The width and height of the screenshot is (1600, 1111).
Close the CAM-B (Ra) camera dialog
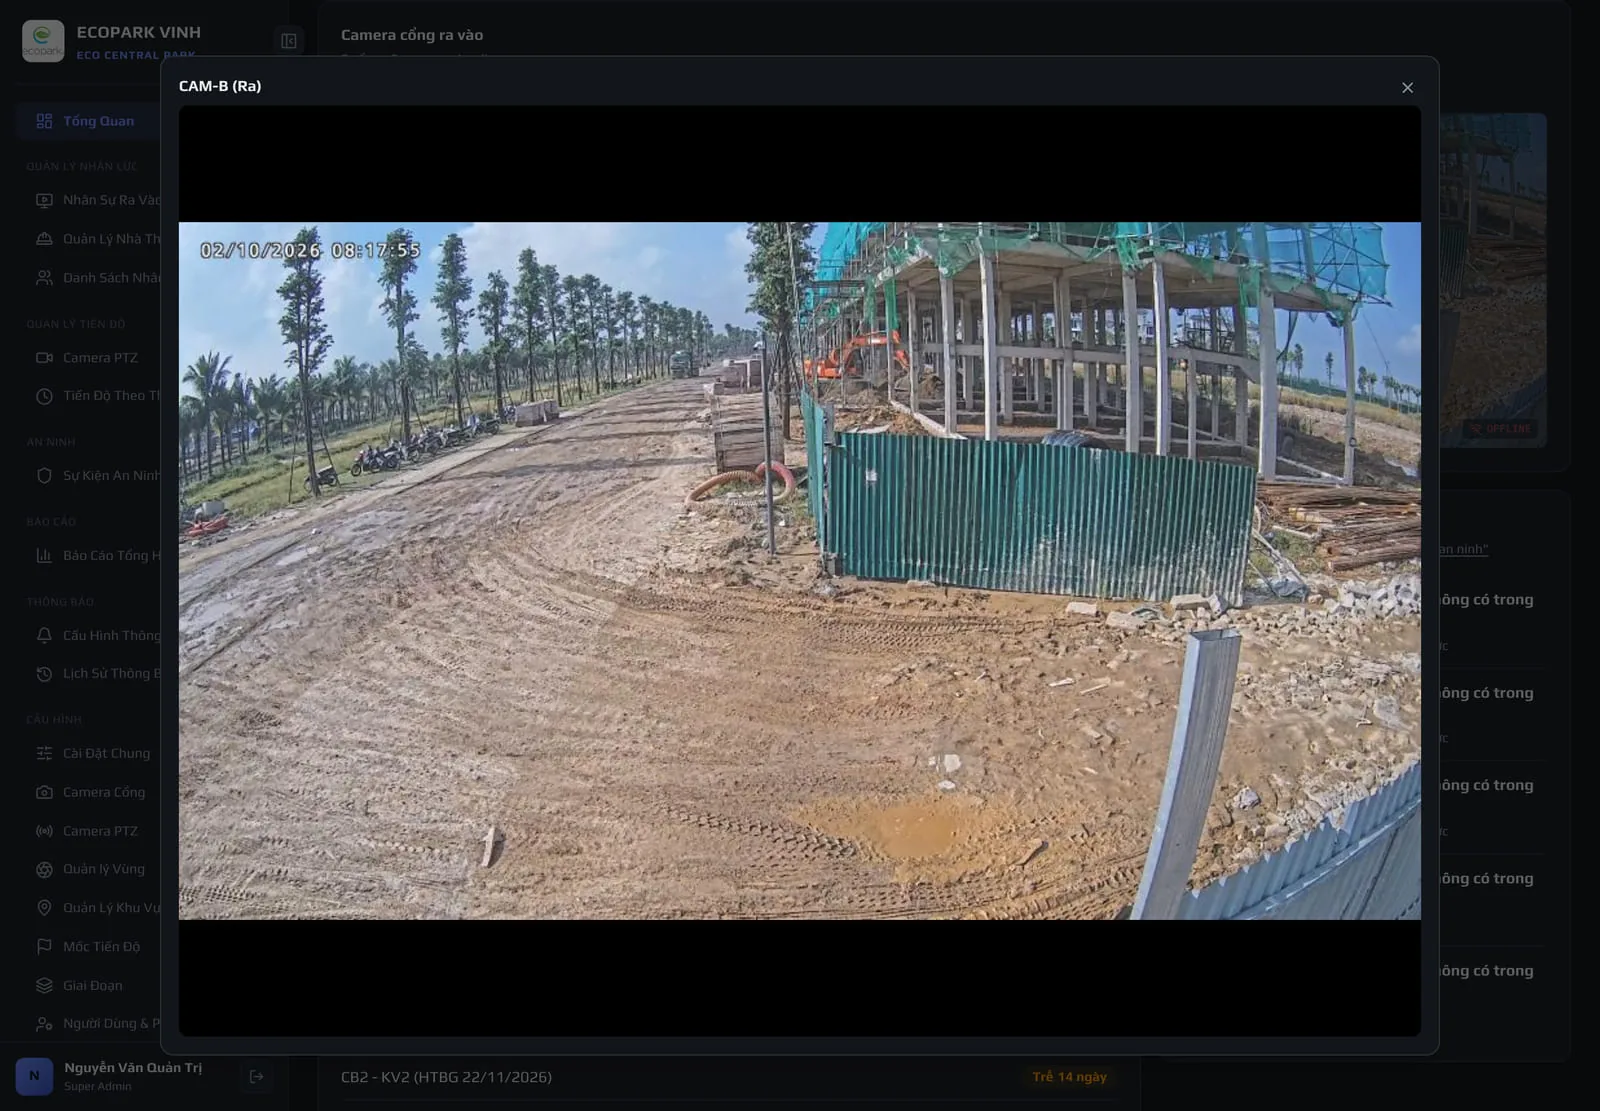(x=1407, y=88)
